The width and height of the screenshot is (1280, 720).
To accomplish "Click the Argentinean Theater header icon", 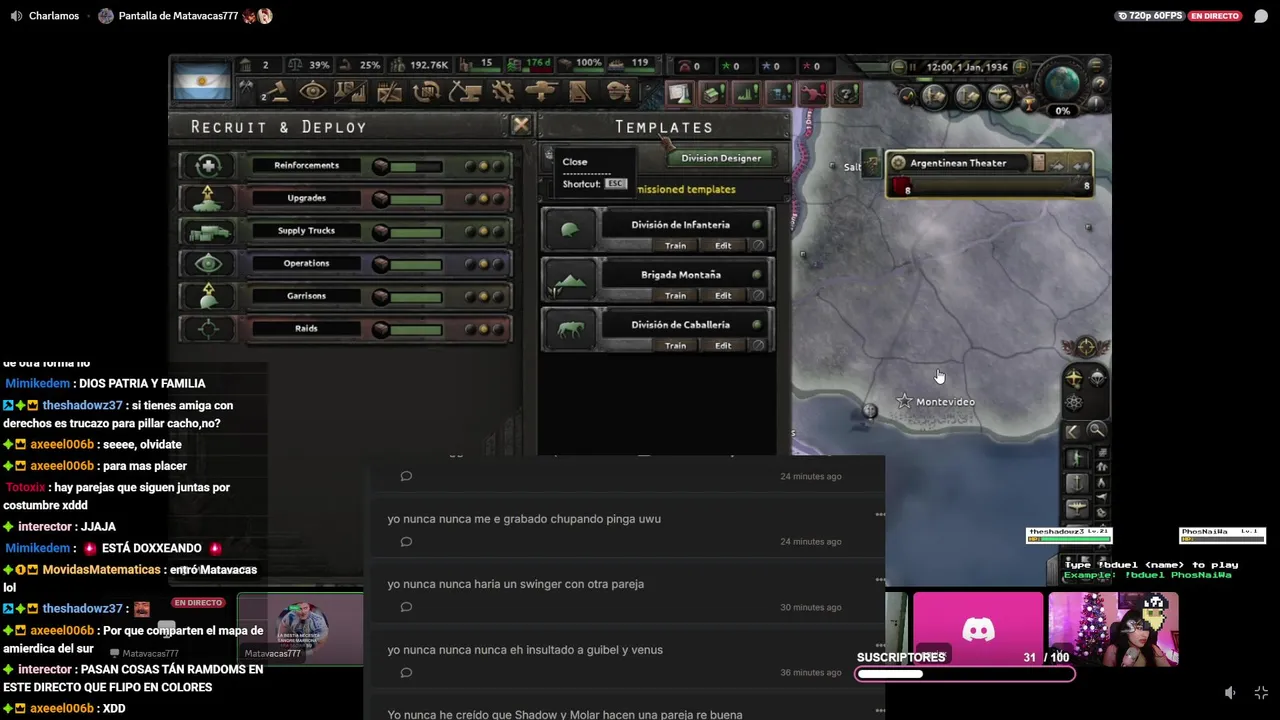I will click(898, 163).
